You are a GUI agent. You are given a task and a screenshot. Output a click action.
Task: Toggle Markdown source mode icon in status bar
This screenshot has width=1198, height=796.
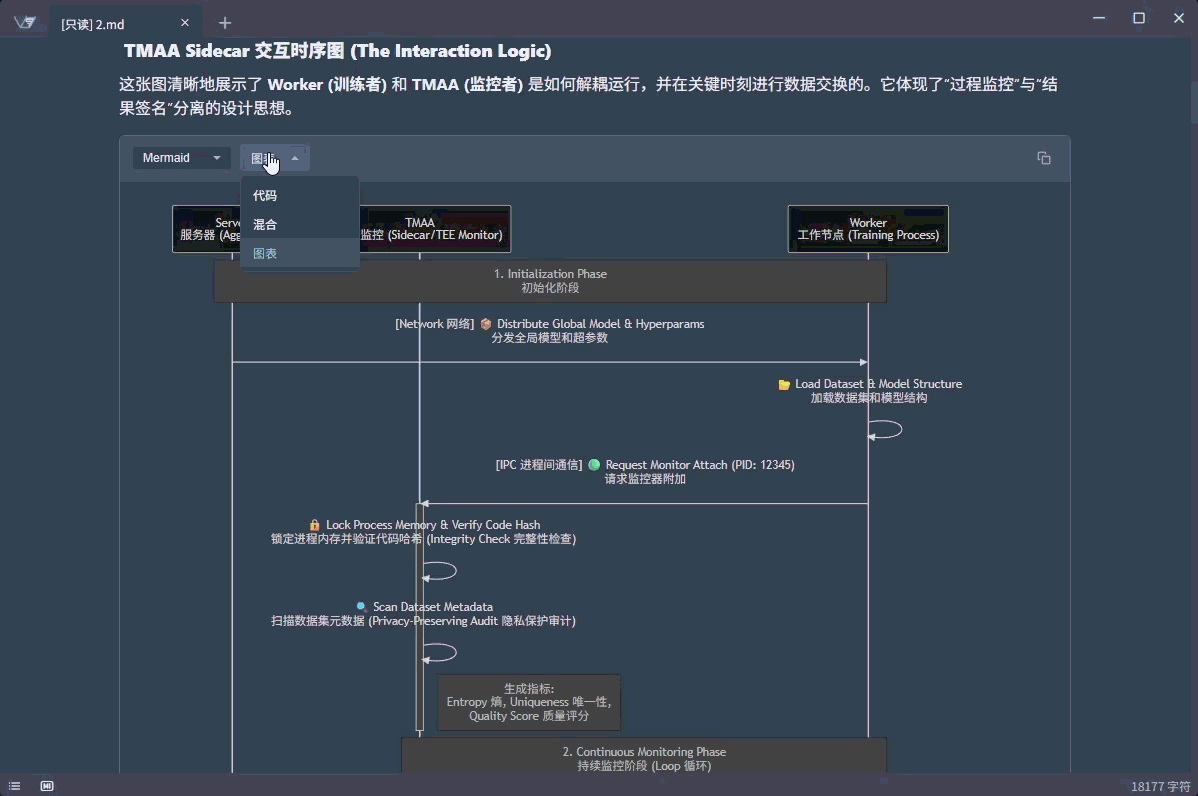[x=47, y=786]
